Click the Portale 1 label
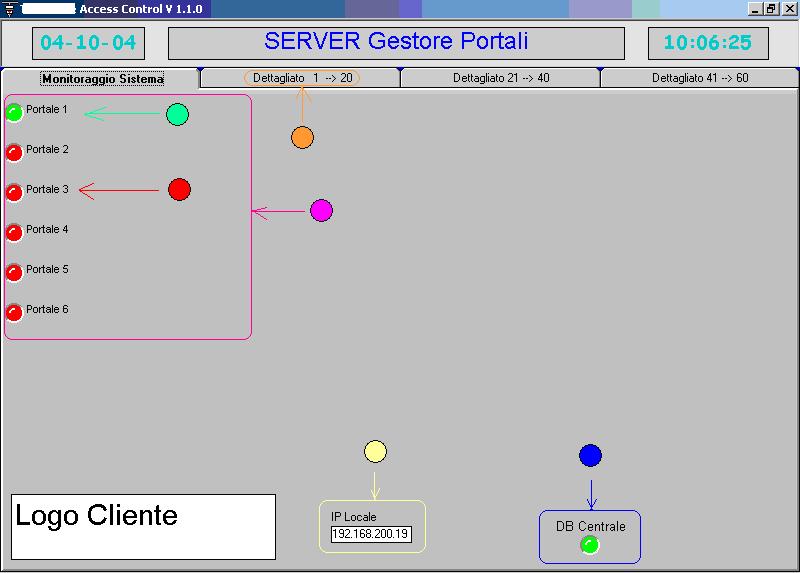 [x=47, y=109]
